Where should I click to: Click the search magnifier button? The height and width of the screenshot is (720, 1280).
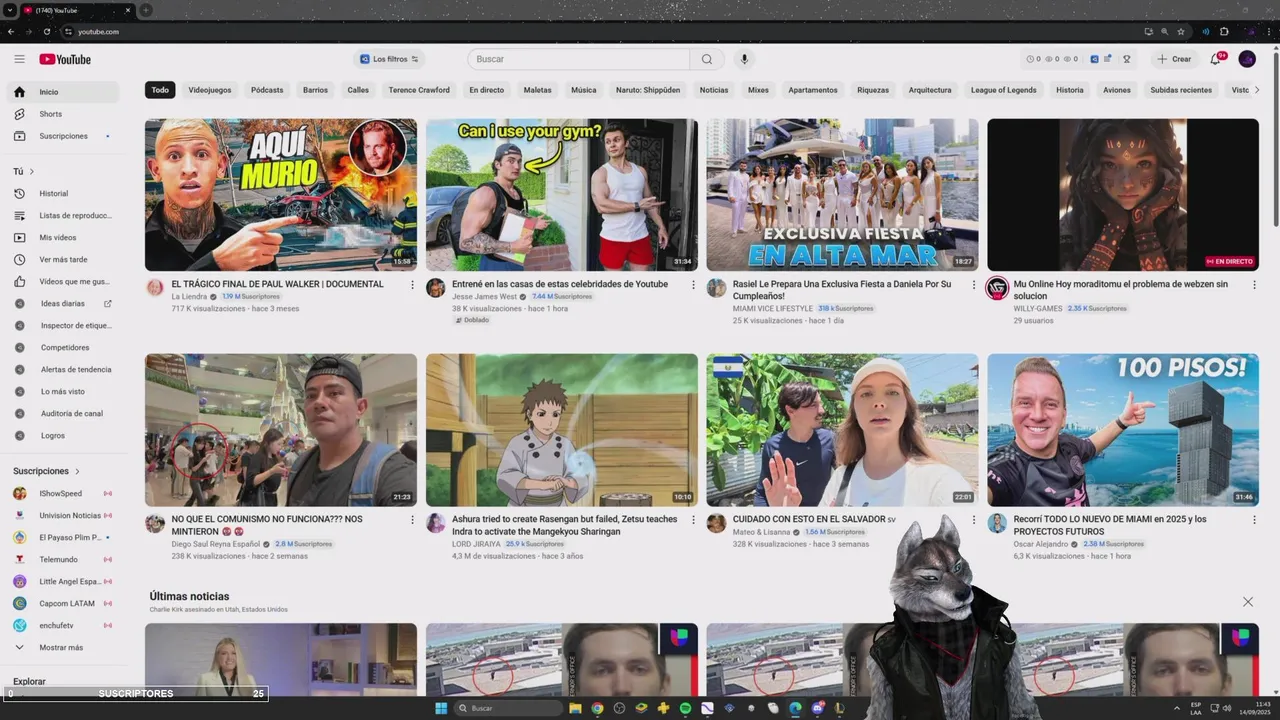707,59
